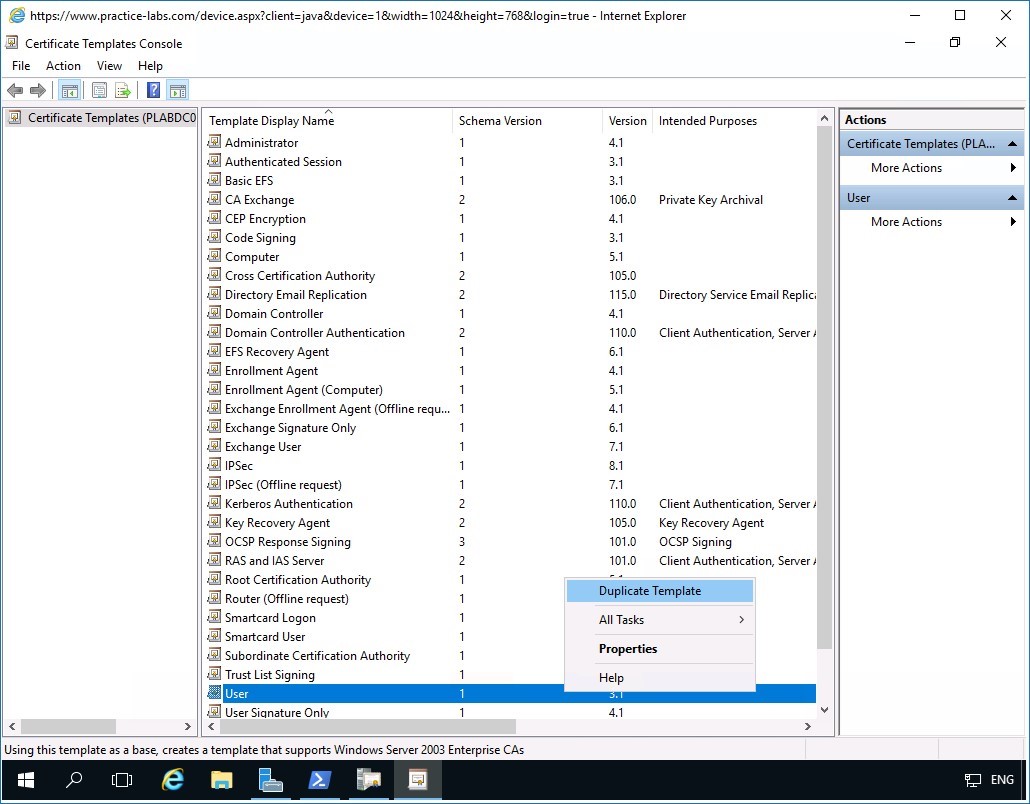Click the Back navigation arrow
1030x804 pixels.
point(15,90)
